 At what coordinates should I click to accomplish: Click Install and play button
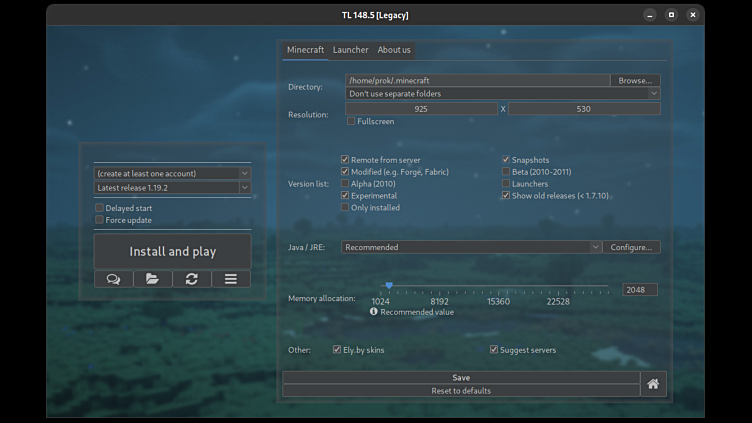(x=173, y=251)
